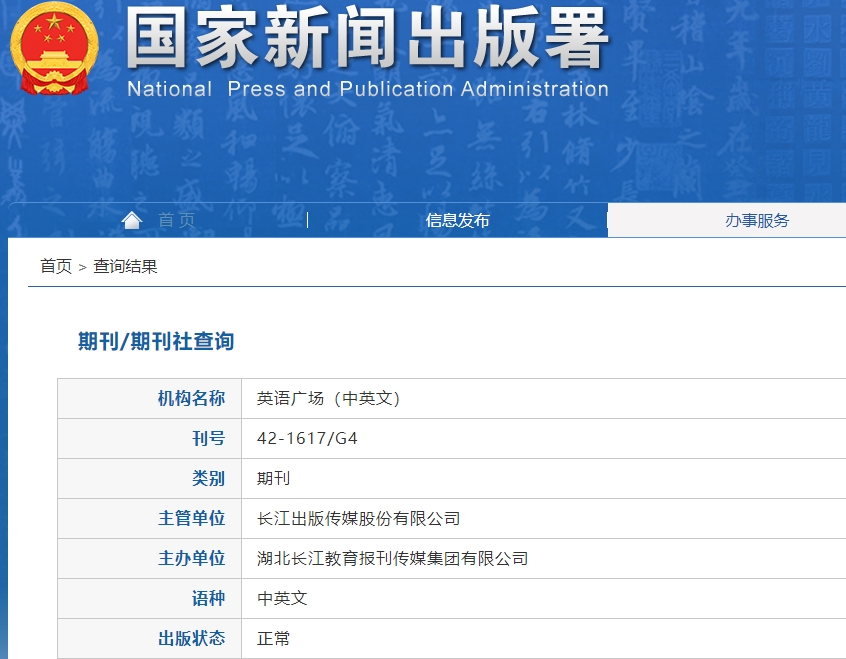Click the National Press and Publication Administration text
This screenshot has width=846, height=659.
367,89
